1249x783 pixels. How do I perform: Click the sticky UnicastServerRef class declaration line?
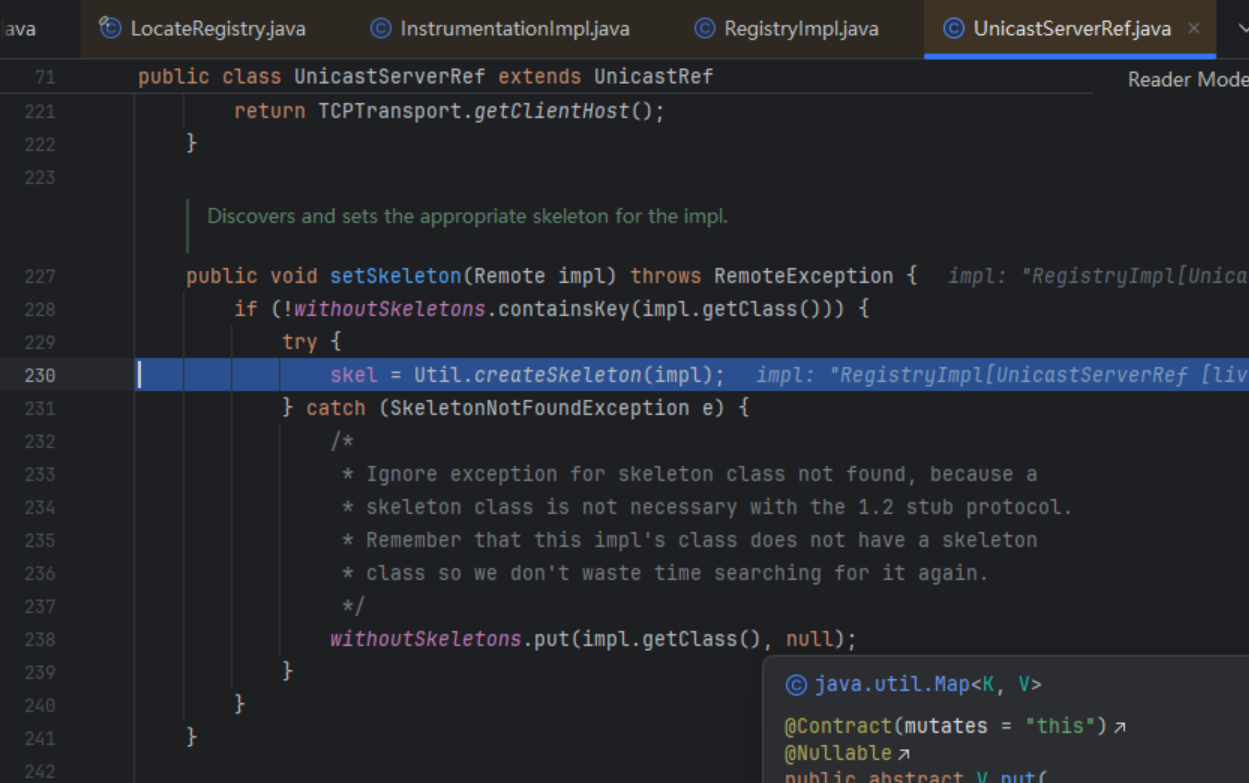[x=425, y=77]
